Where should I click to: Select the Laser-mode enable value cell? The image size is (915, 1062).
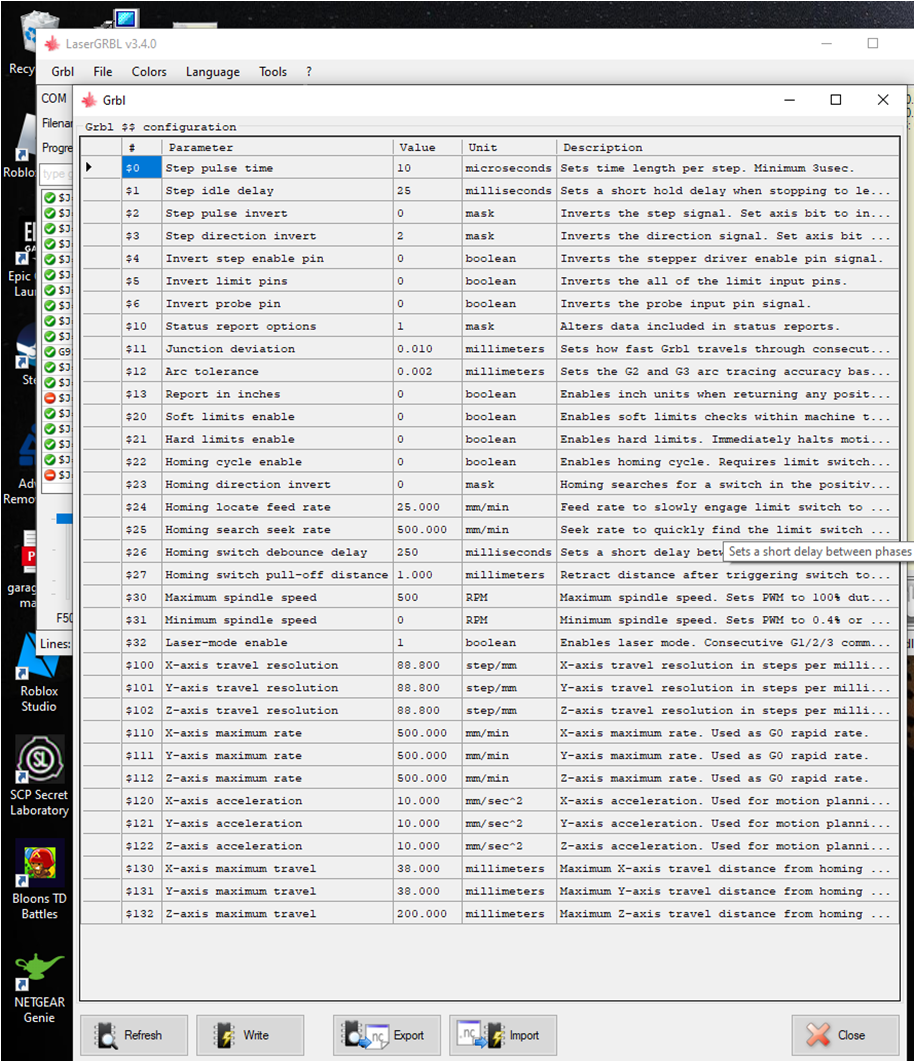click(x=426, y=643)
